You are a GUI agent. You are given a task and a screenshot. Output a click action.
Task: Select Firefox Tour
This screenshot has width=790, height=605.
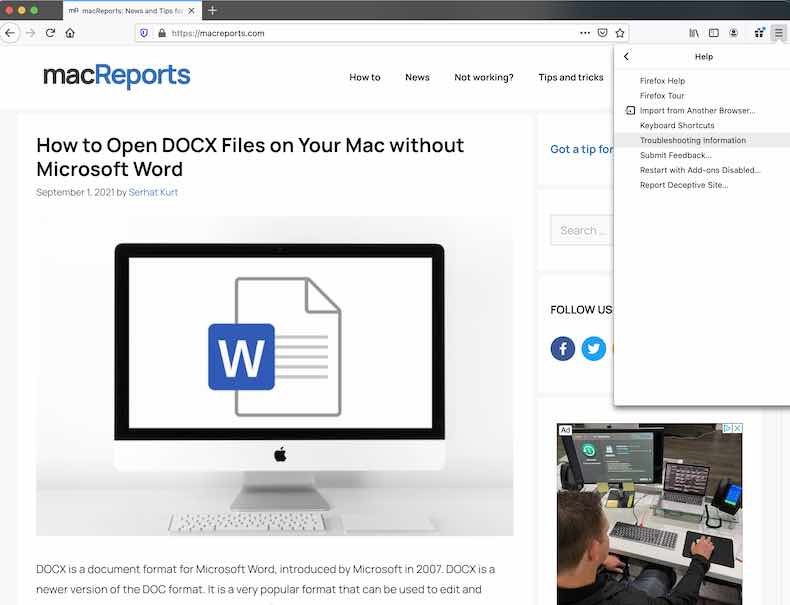coord(662,96)
